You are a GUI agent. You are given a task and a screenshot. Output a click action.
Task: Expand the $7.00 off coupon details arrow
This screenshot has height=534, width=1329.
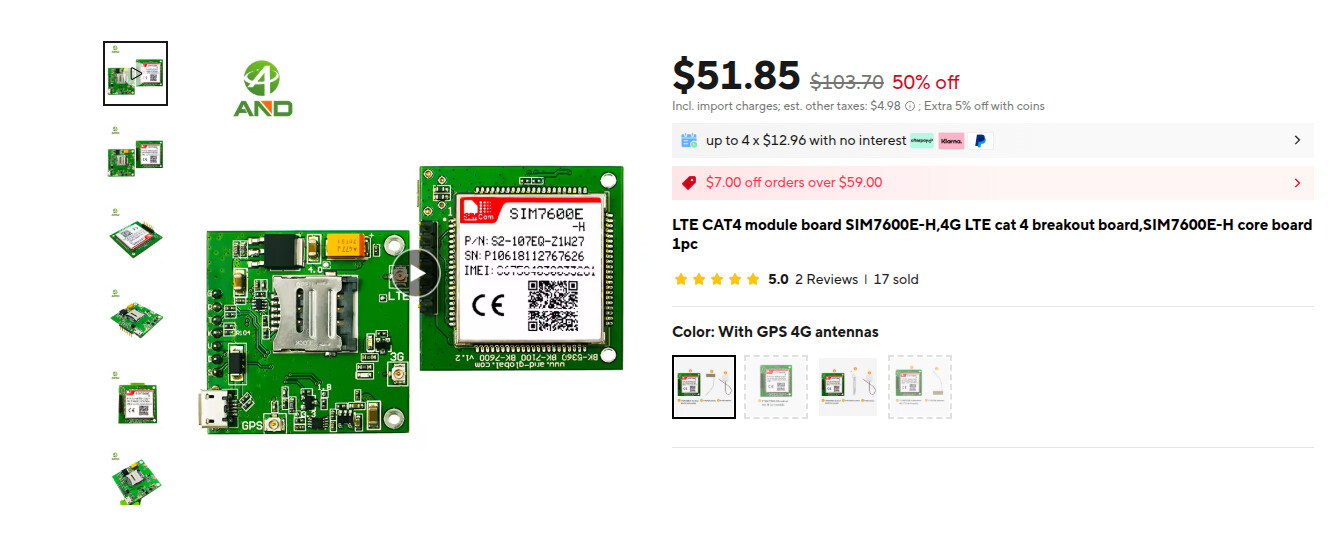pyautogui.click(x=1297, y=183)
